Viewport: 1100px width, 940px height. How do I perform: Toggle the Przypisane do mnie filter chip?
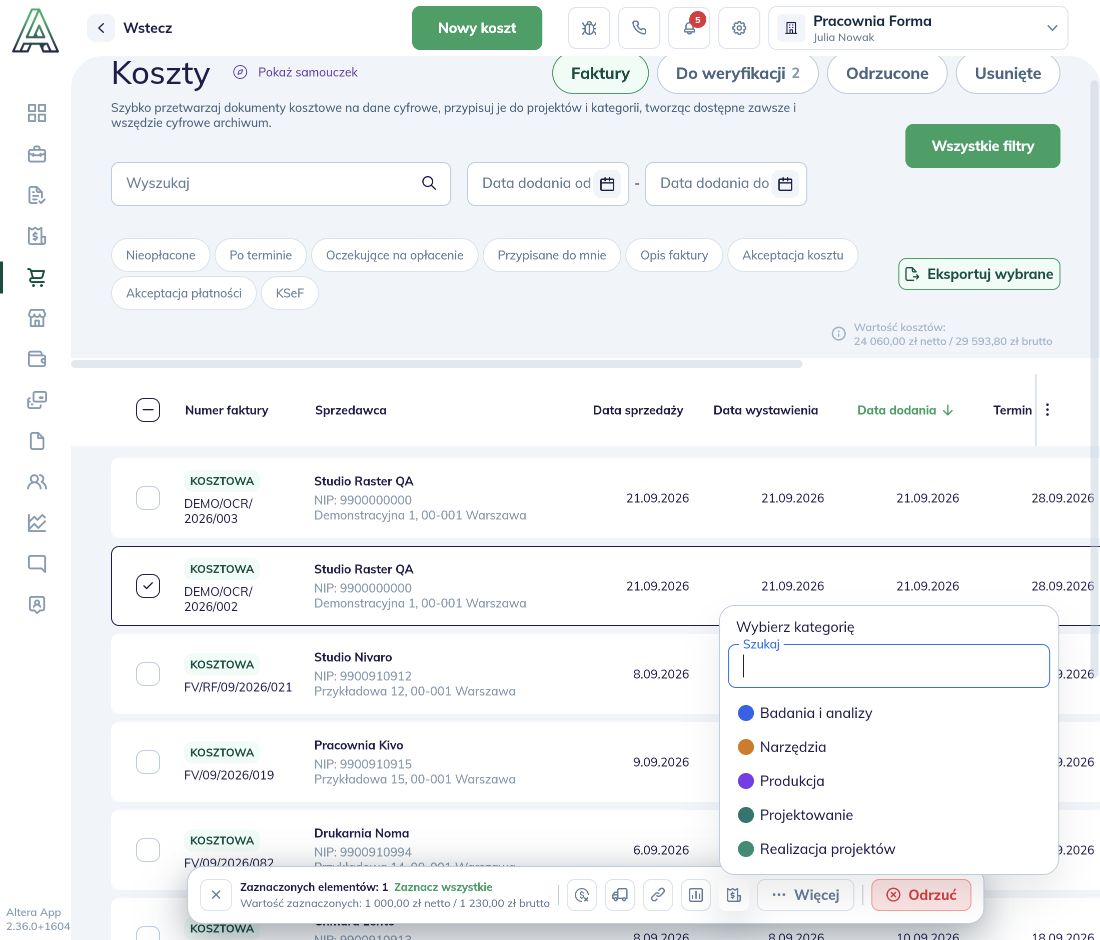tap(551, 255)
